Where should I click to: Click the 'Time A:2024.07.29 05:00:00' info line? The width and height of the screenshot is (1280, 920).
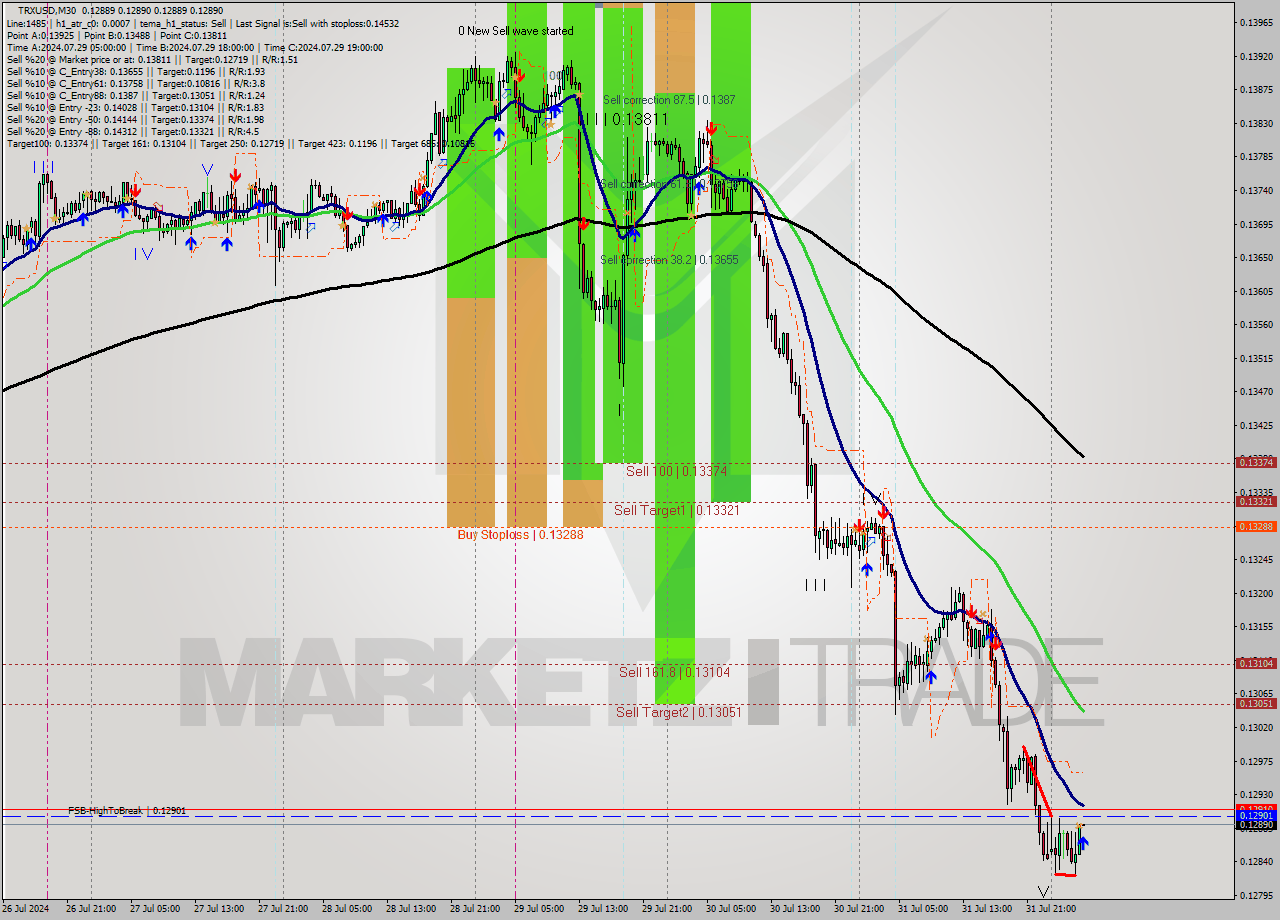click(66, 47)
